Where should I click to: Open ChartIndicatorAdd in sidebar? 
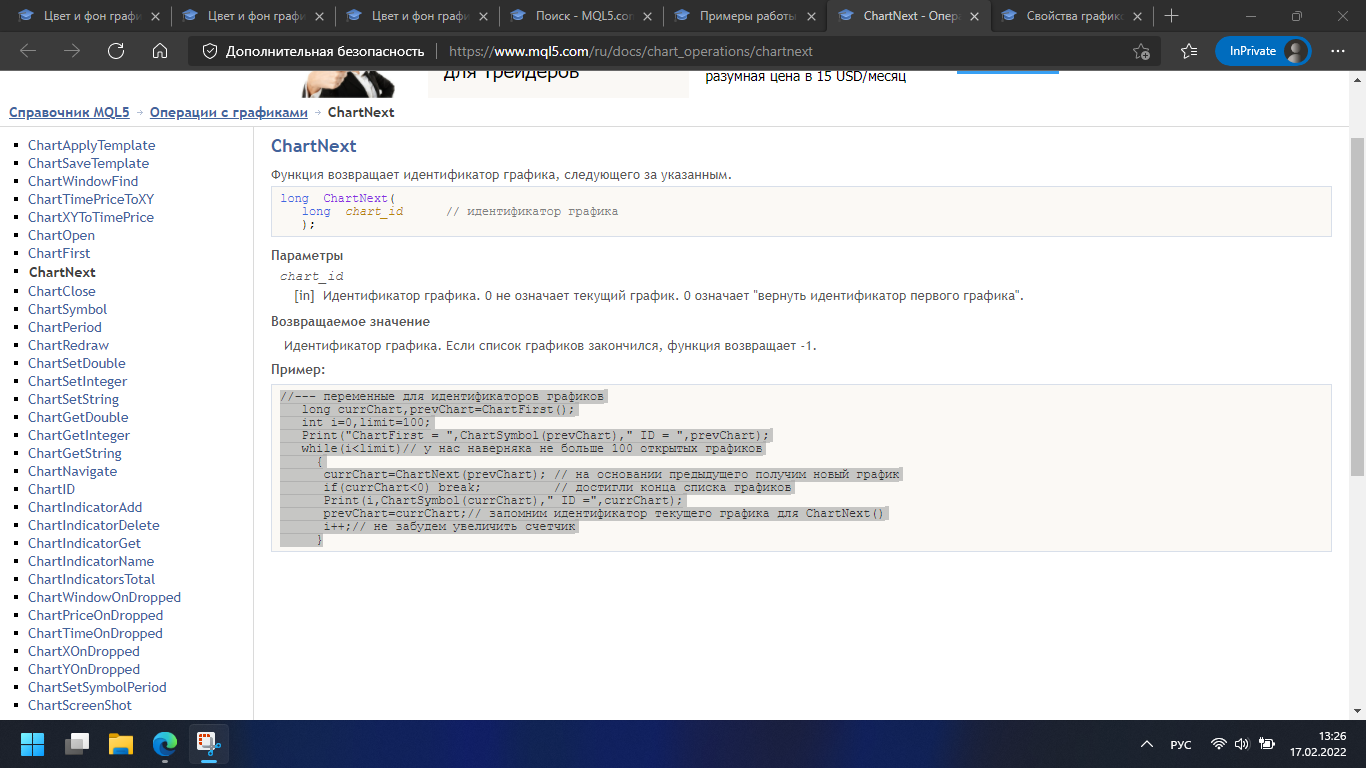tap(85, 507)
